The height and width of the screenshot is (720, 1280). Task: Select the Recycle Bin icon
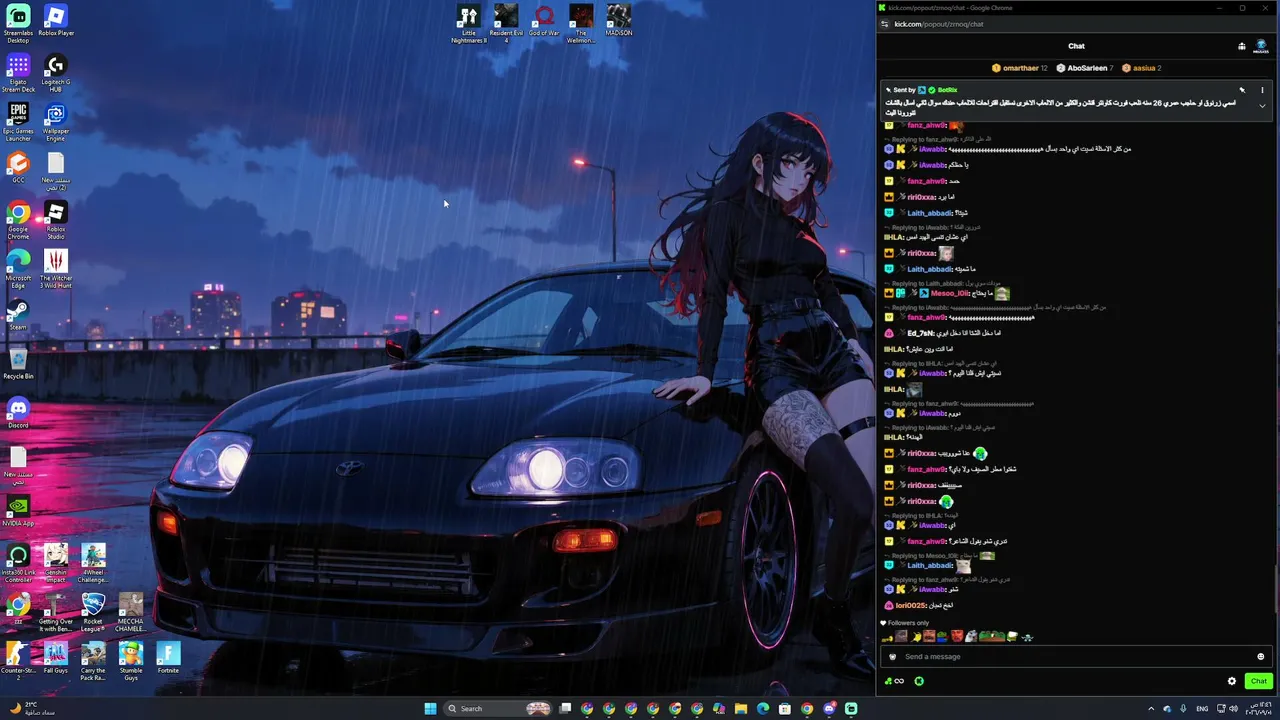(18, 363)
